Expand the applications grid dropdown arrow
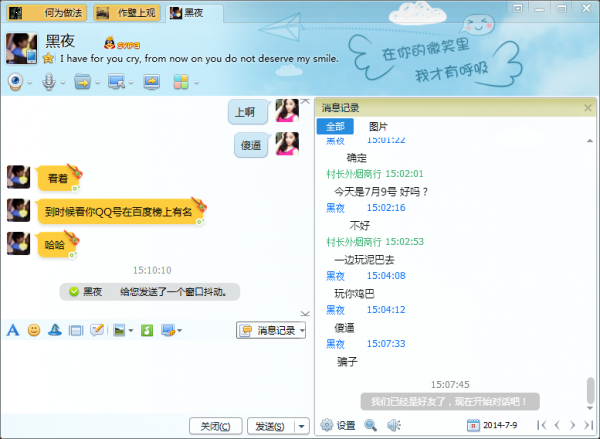This screenshot has height=439, width=600. (x=197, y=82)
